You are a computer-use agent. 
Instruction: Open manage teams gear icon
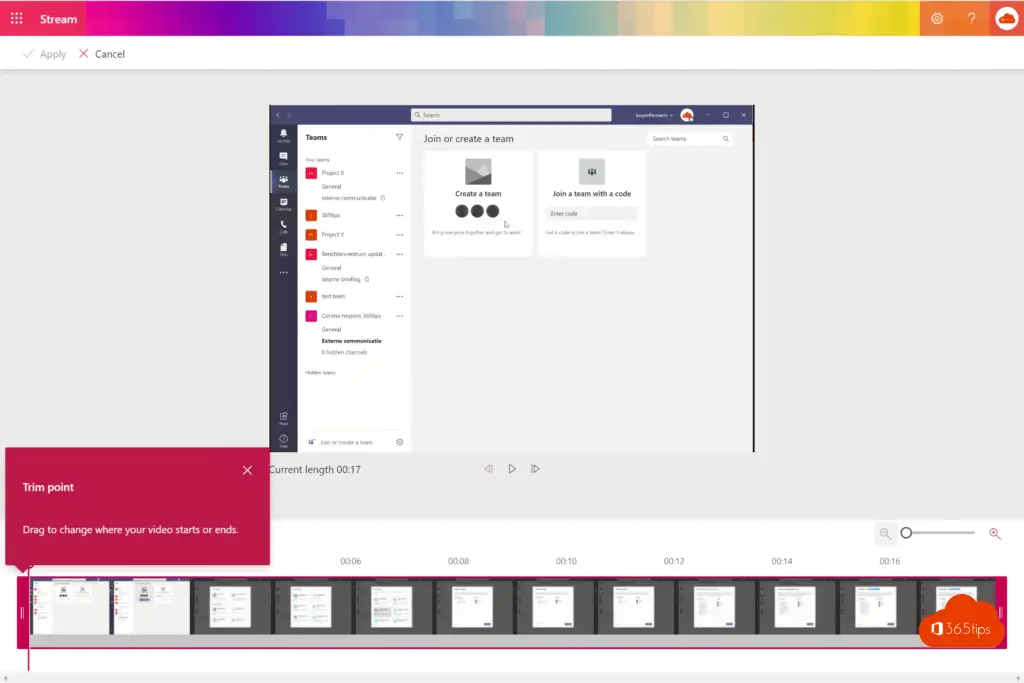(400, 442)
